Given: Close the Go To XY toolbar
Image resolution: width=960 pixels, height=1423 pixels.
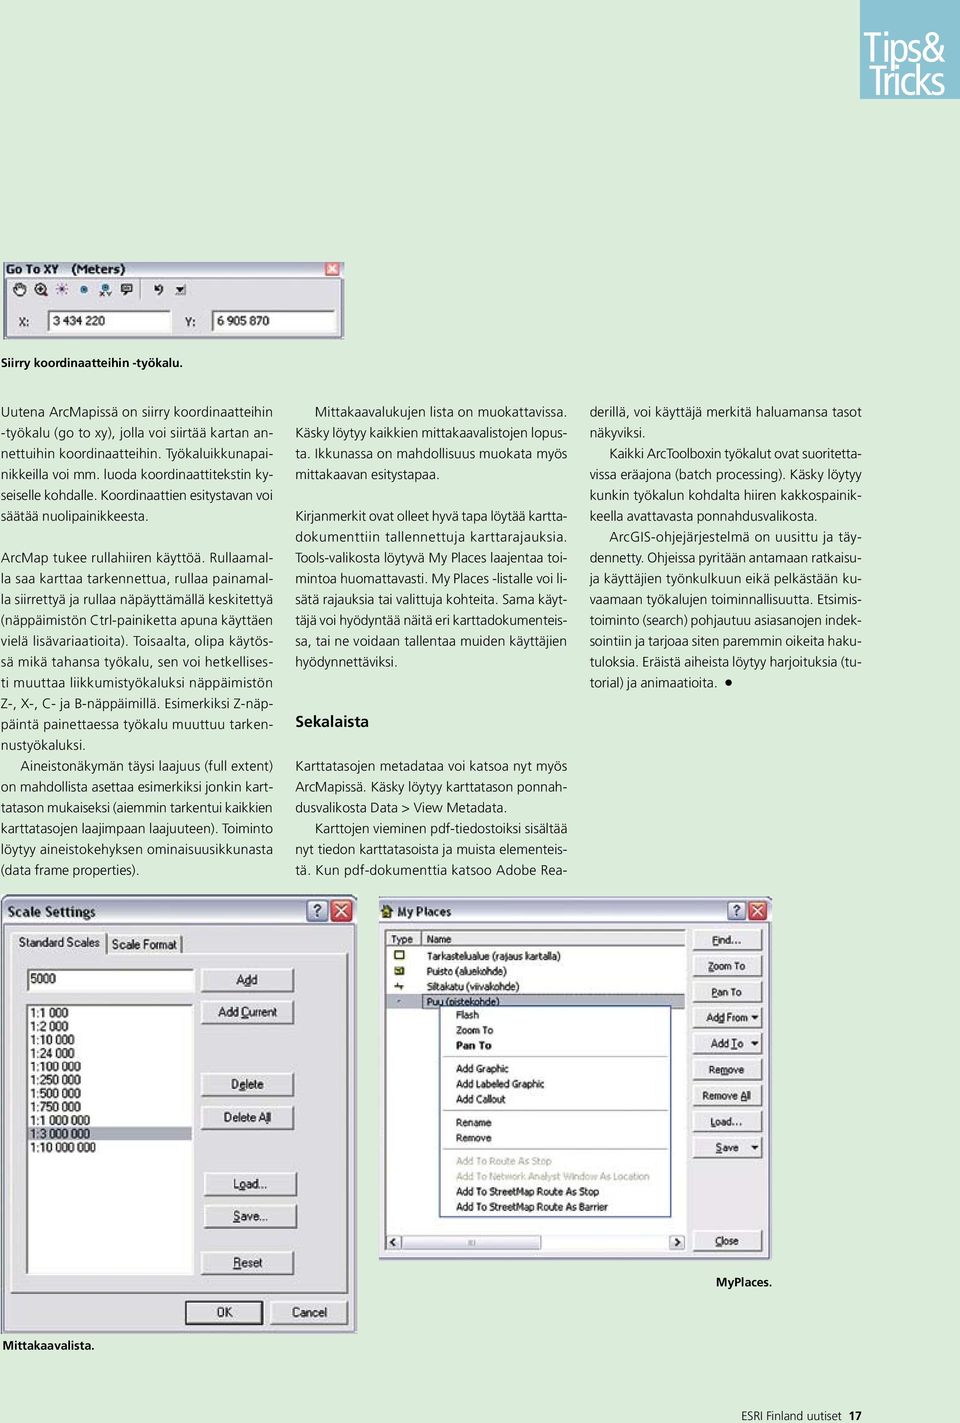Looking at the screenshot, I should (x=333, y=269).
